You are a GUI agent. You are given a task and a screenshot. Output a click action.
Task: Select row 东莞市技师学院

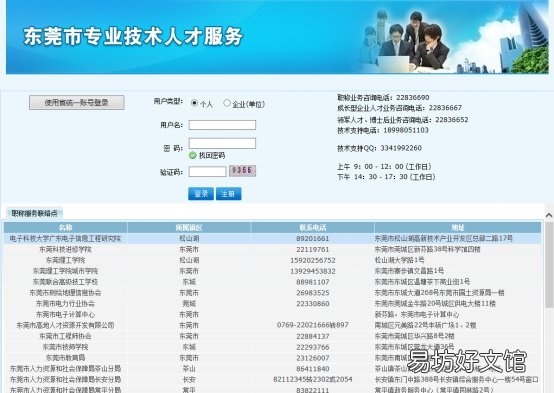(272, 347)
